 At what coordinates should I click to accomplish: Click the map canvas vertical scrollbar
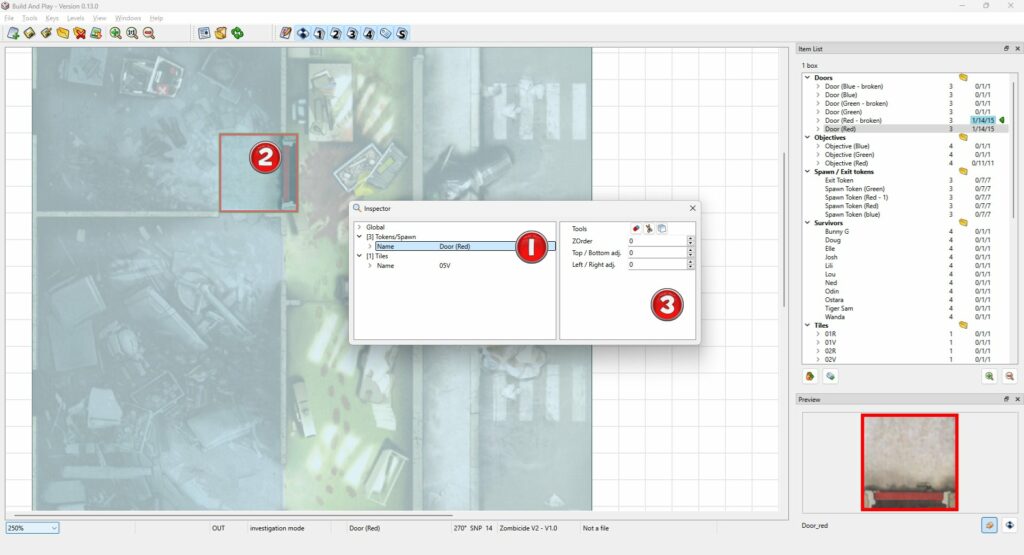784,229
